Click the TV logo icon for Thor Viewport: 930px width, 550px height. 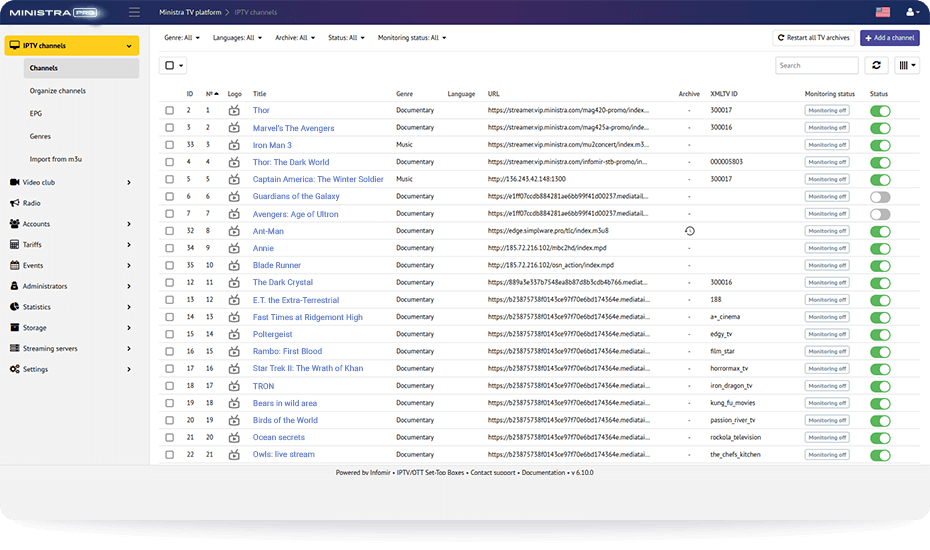234,111
